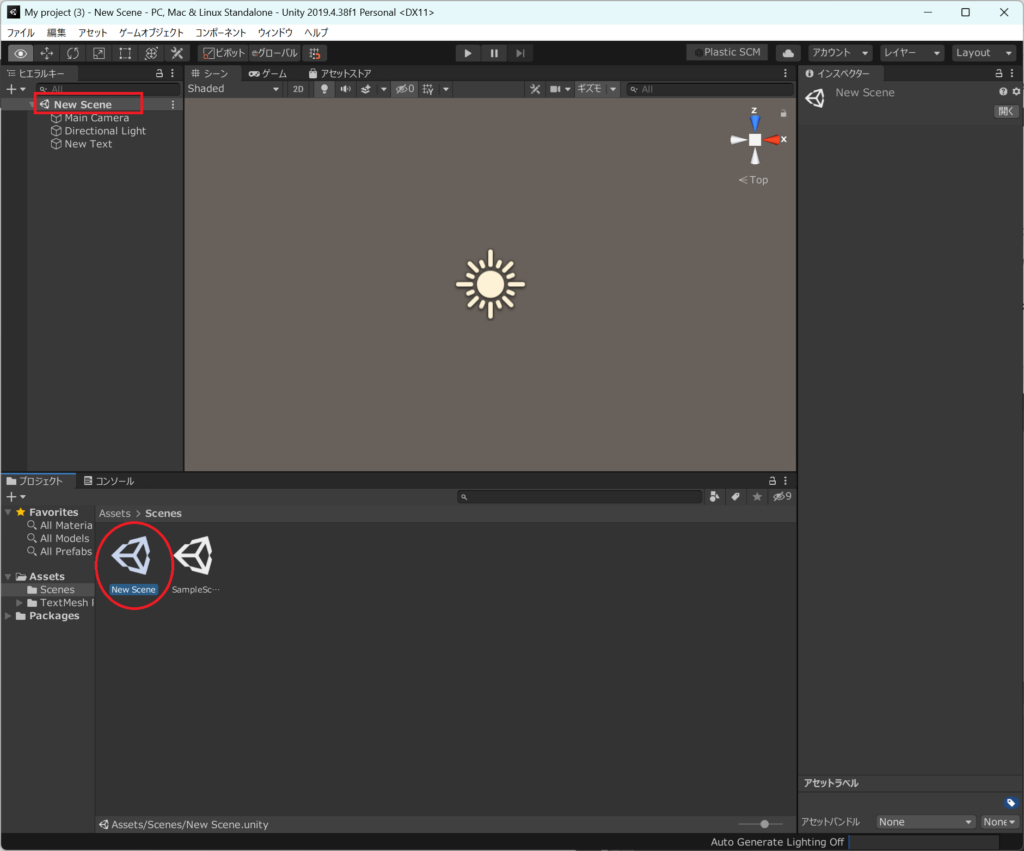
Task: Toggle pivot/center handle position button
Action: pyautogui.click(x=224, y=53)
